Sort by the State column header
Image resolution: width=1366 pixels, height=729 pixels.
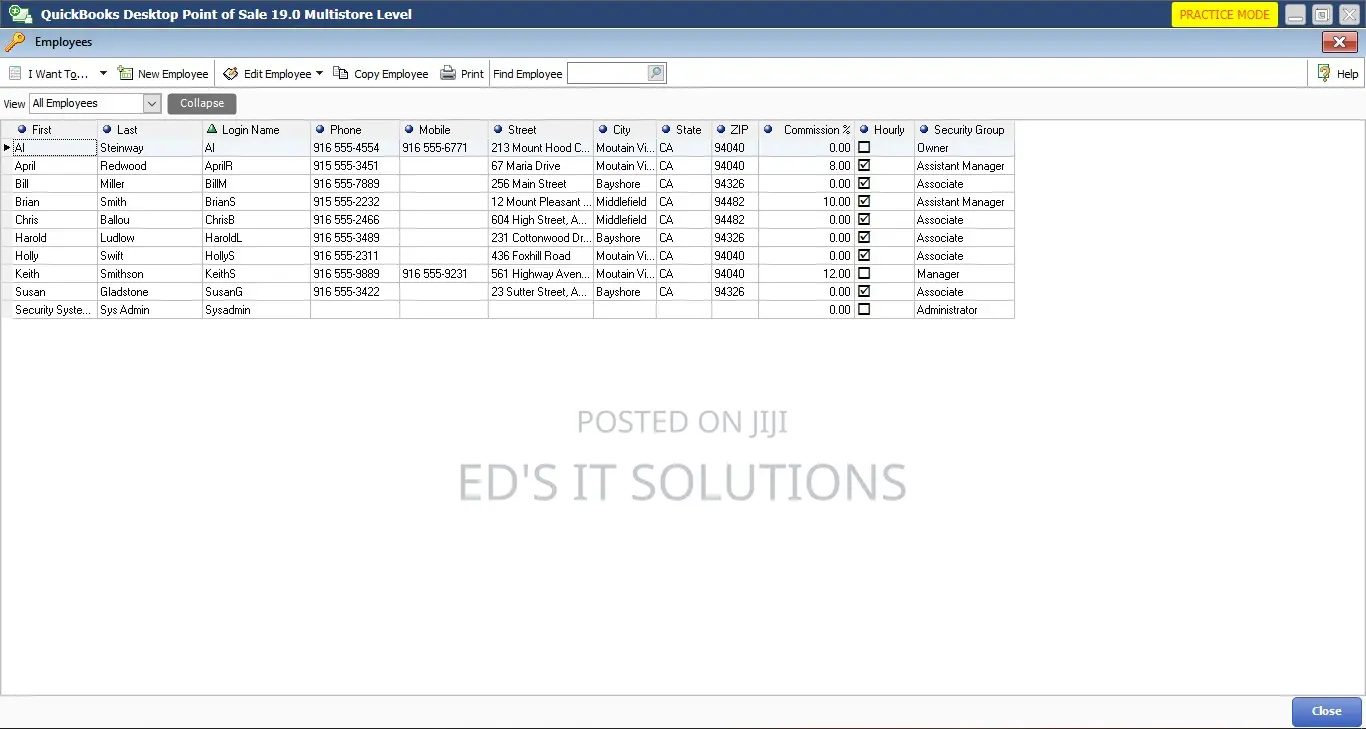684,130
